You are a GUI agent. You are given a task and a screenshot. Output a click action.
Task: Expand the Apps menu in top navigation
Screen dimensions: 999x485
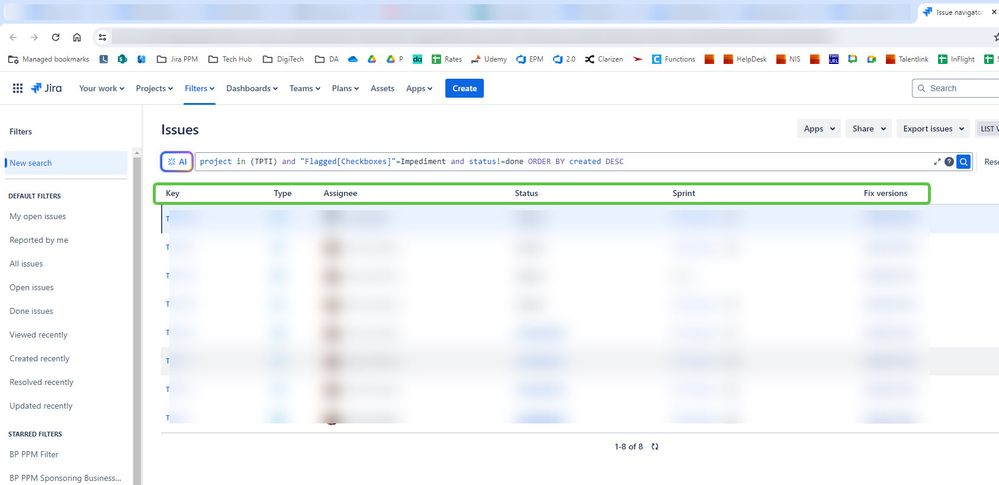point(419,89)
